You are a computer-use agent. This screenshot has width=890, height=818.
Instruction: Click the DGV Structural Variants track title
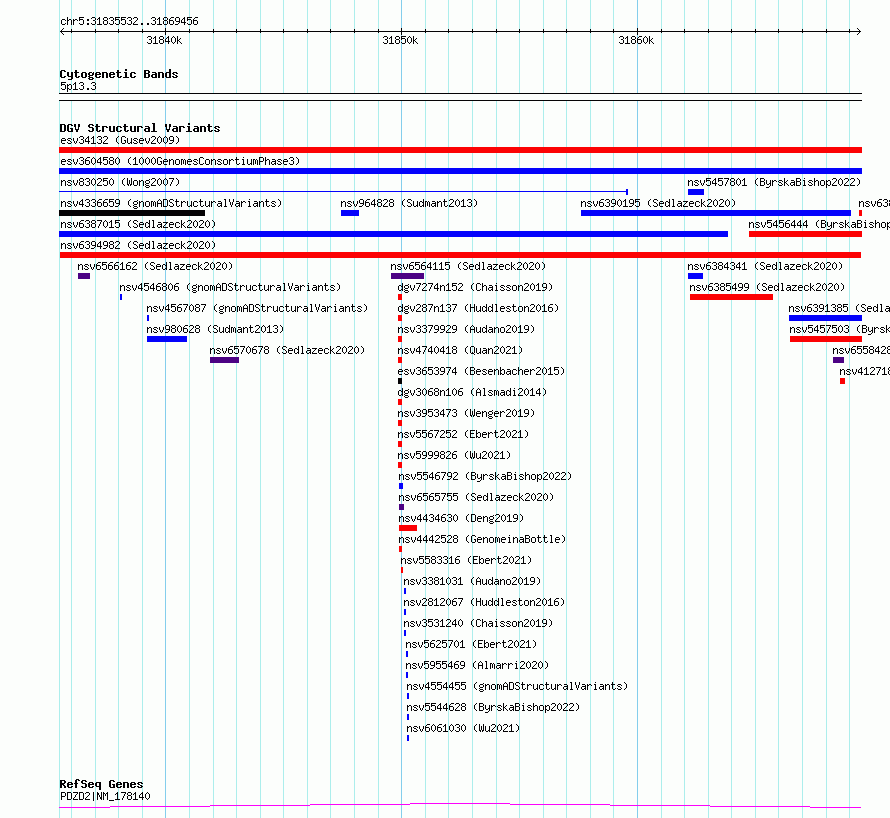tap(140, 128)
